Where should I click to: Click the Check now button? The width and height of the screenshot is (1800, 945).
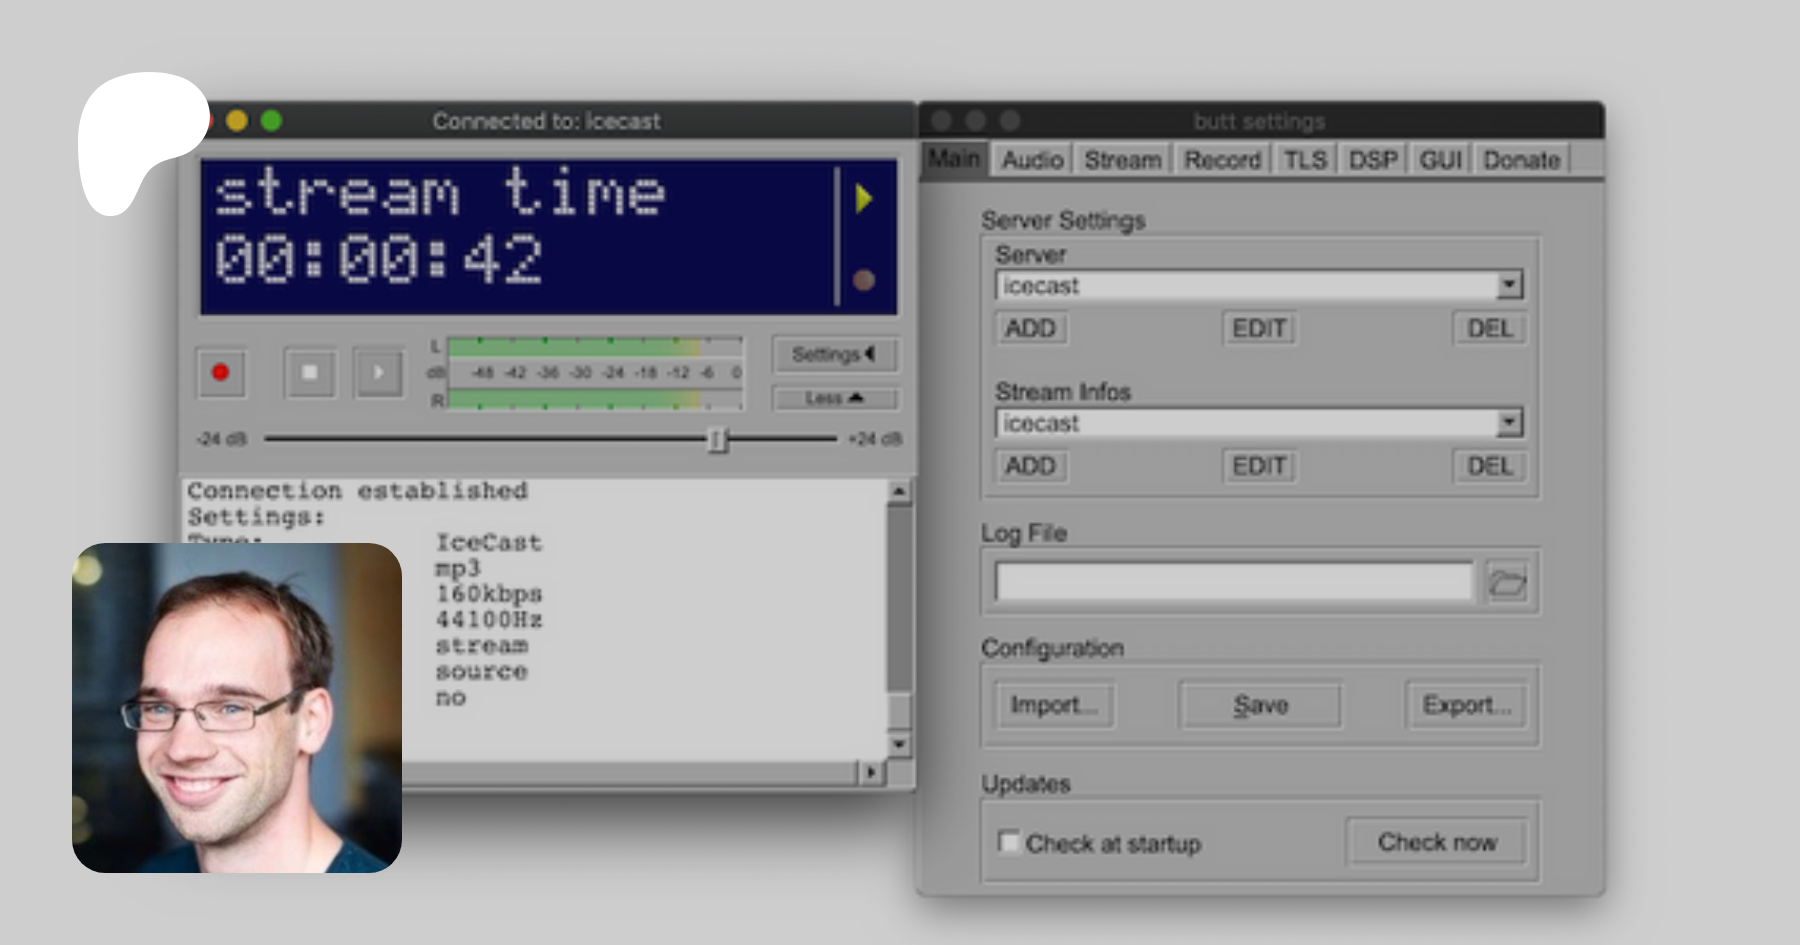1436,842
